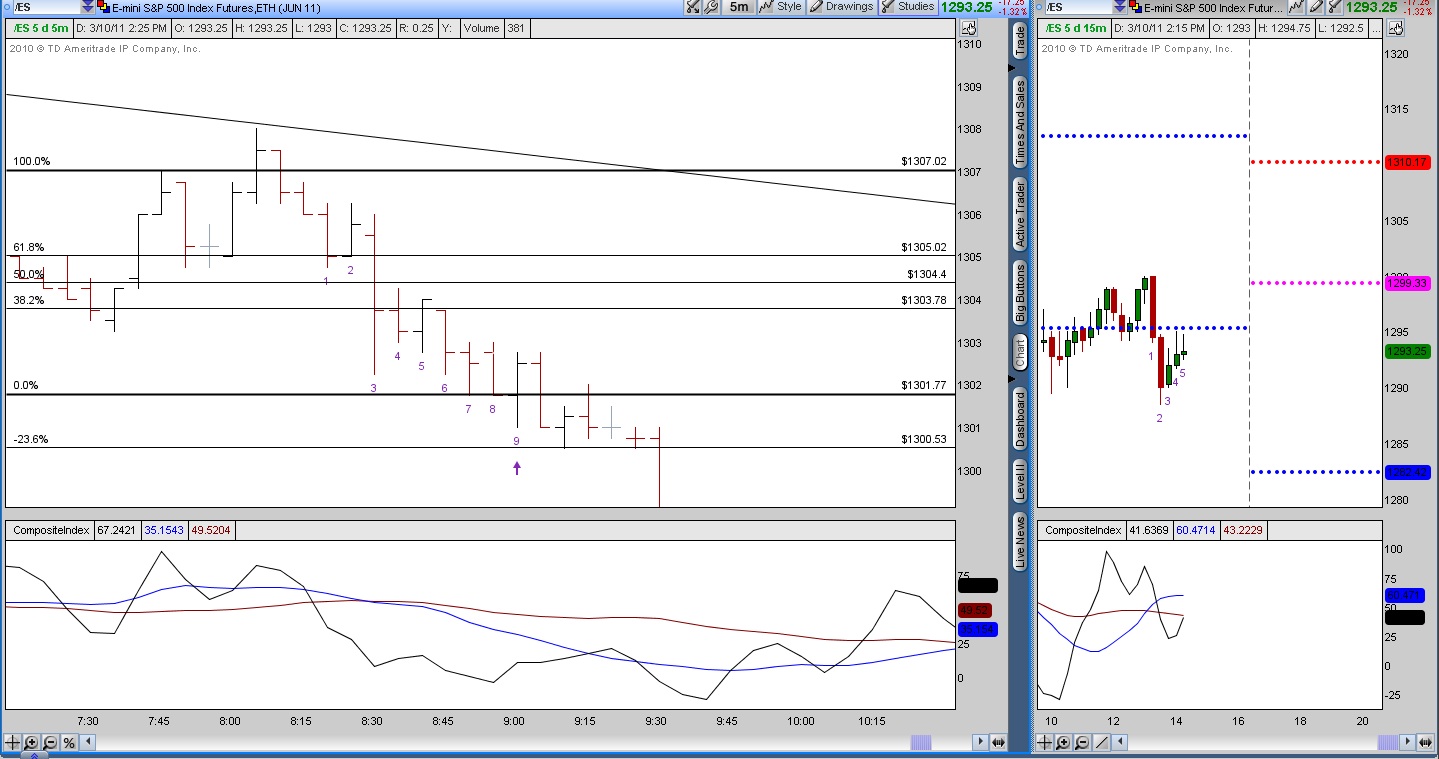Click left CompositeIndex study label

(x=49, y=530)
